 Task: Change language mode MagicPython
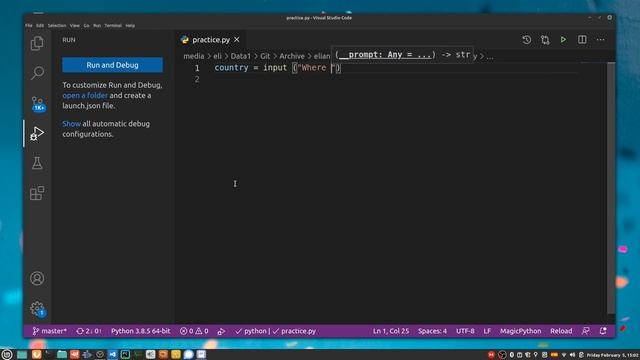(520, 331)
